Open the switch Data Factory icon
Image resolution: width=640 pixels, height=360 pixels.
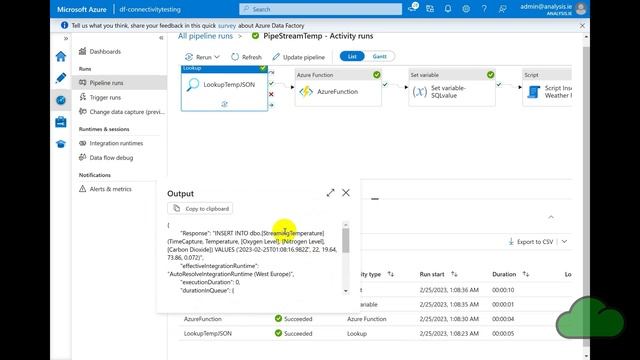point(430,9)
